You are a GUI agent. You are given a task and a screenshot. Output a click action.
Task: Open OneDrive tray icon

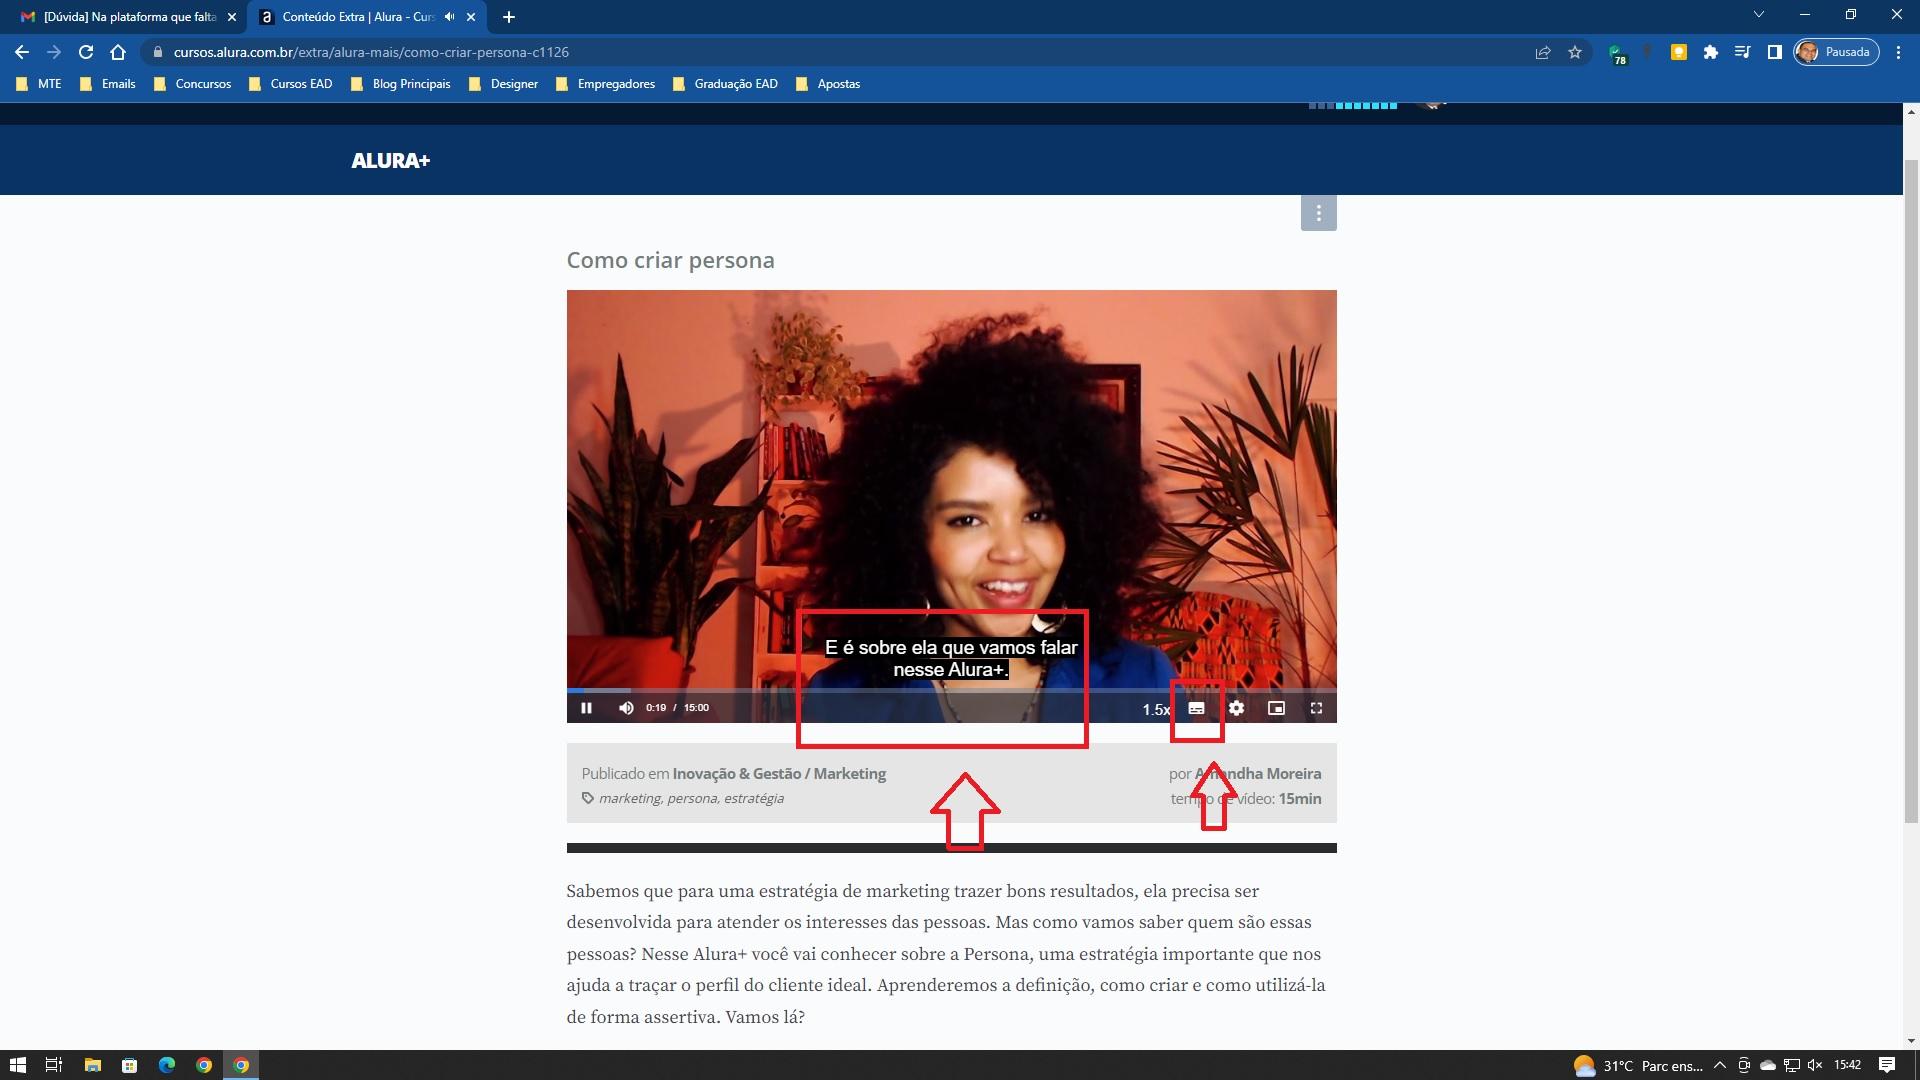click(1768, 1065)
